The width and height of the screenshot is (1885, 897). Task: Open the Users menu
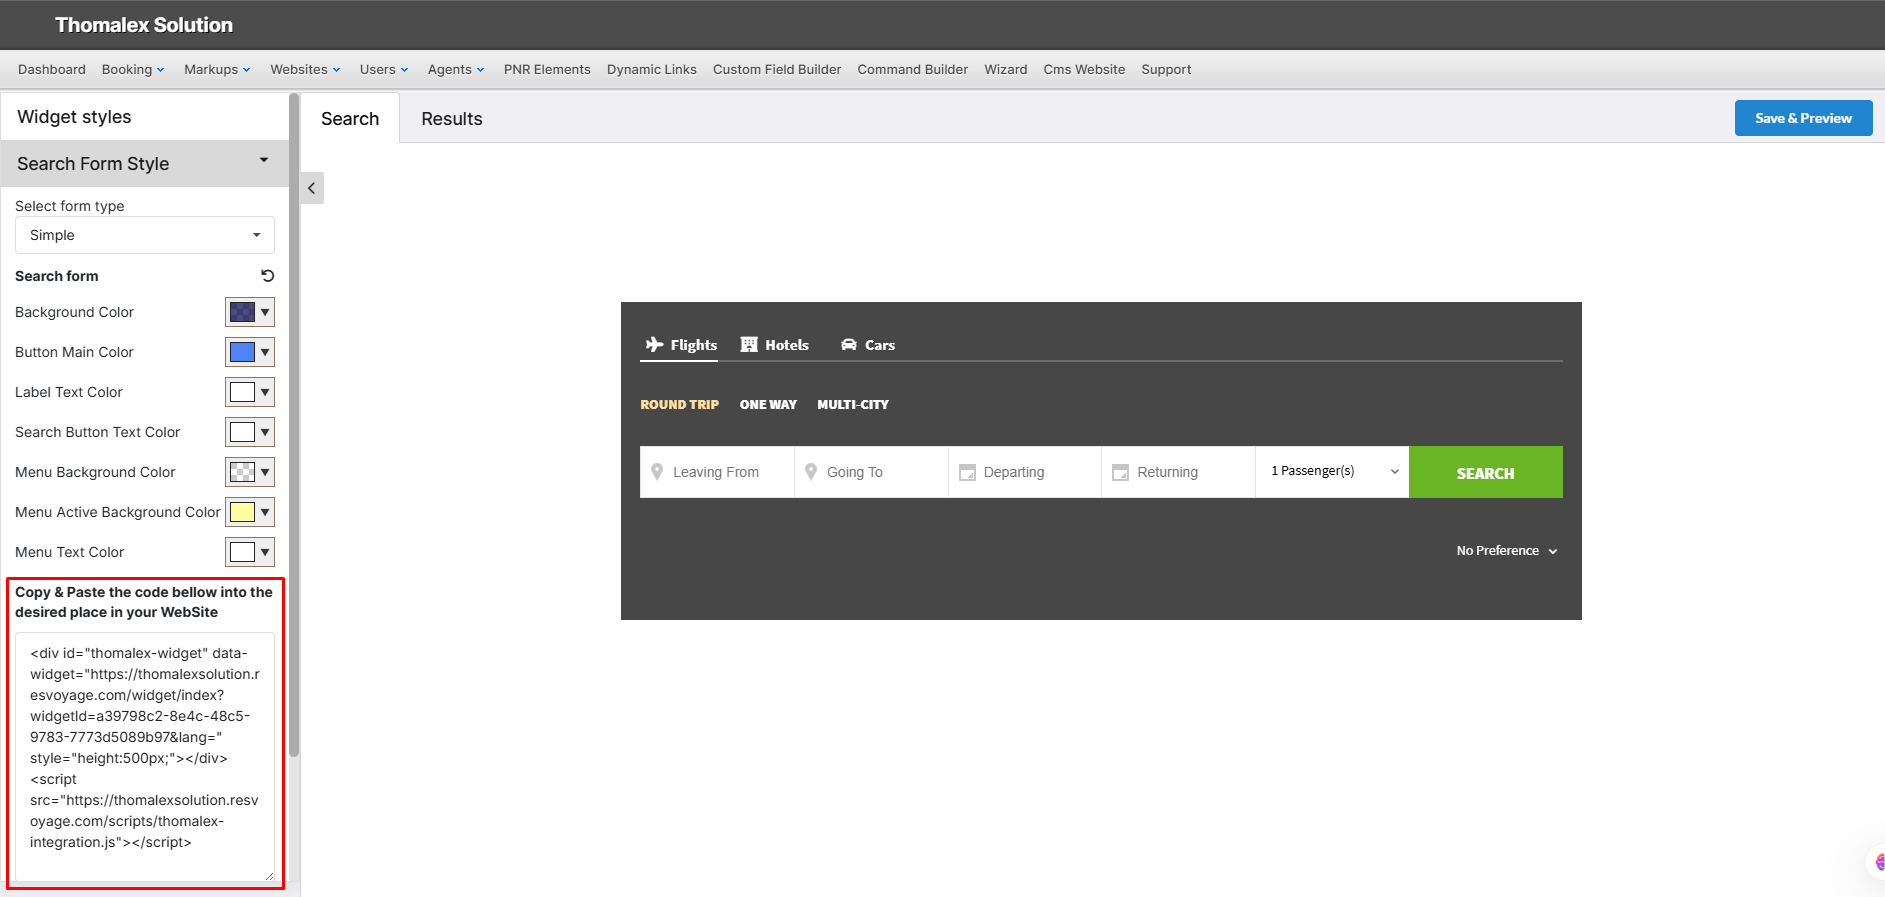point(384,69)
